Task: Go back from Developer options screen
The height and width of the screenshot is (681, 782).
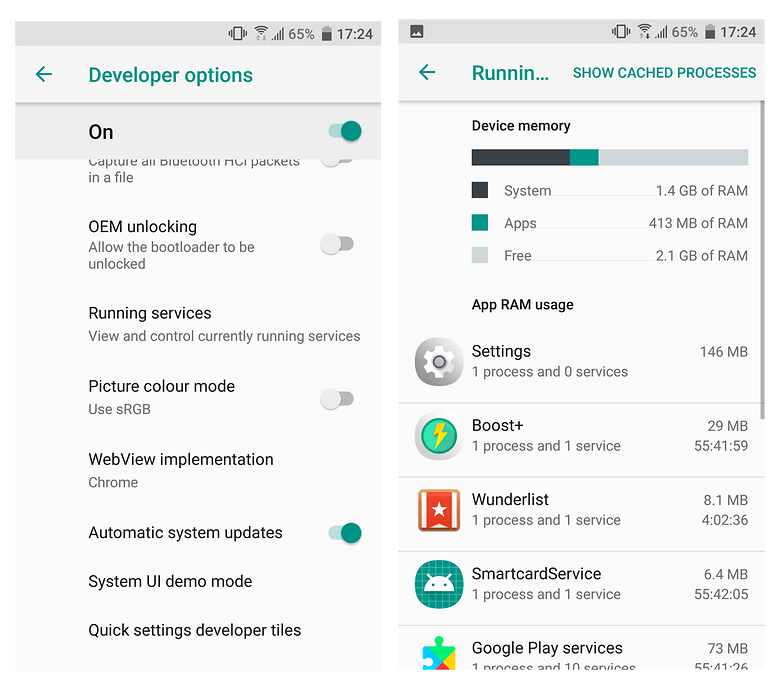Action: pos(44,74)
